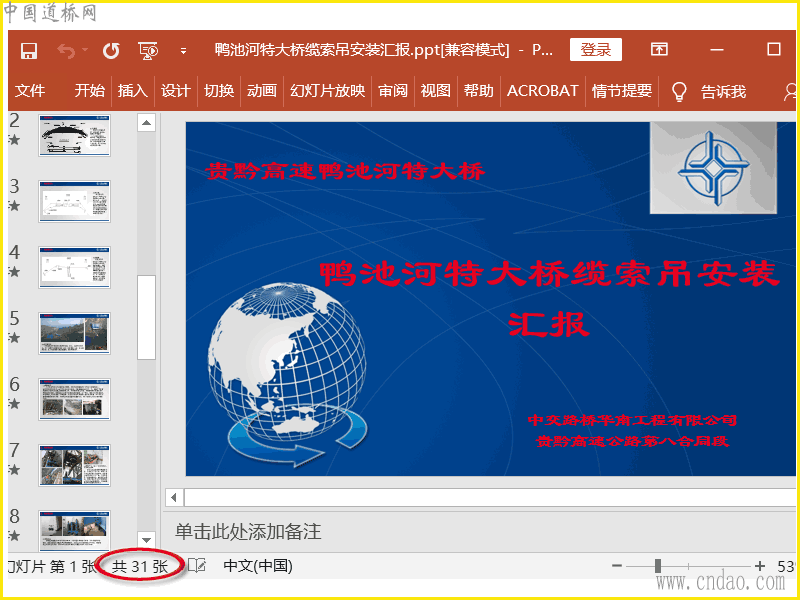800x600 pixels.
Task: Click 单击此处添加备注 notes field
Action: click(x=248, y=532)
